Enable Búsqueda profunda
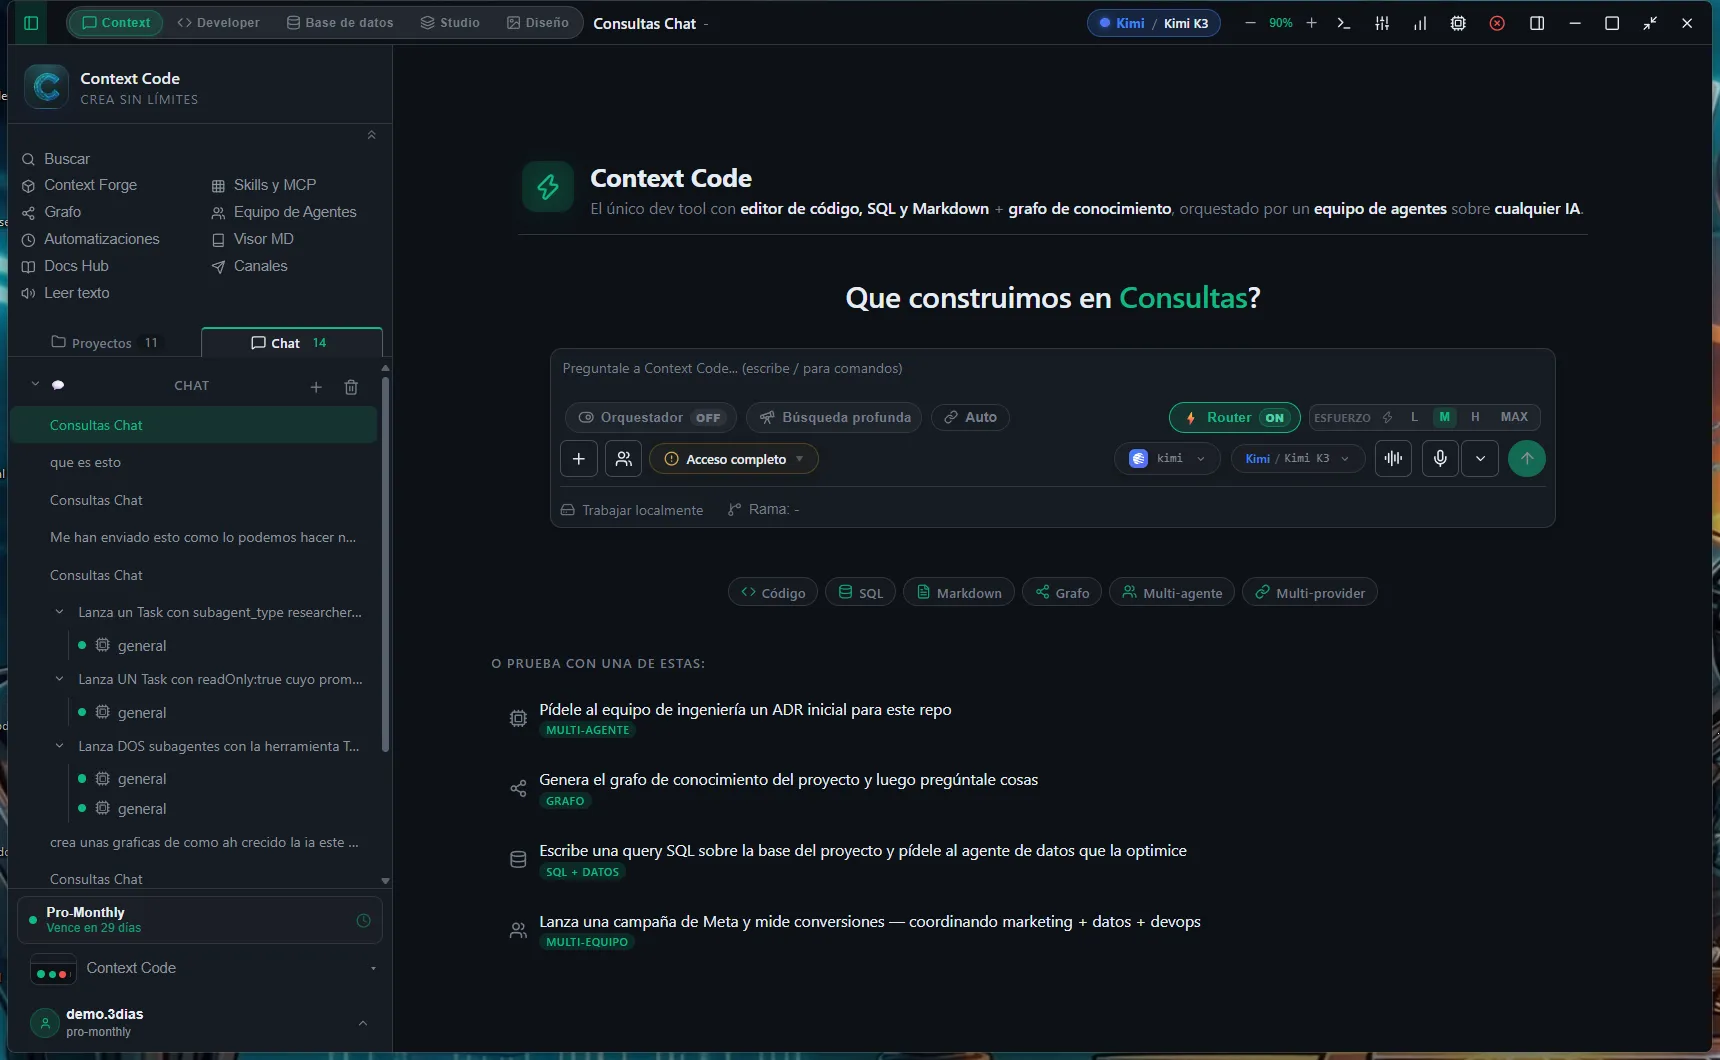Image resolution: width=1720 pixels, height=1060 pixels. [x=836, y=417]
